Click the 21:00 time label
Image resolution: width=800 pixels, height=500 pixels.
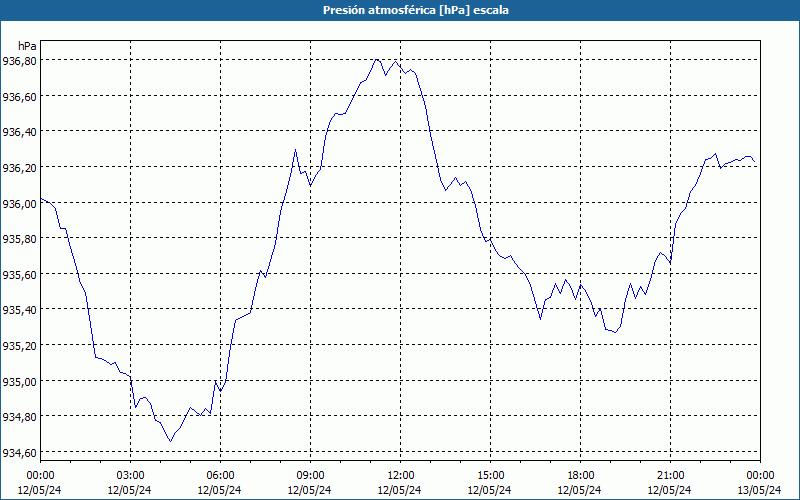coord(670,476)
